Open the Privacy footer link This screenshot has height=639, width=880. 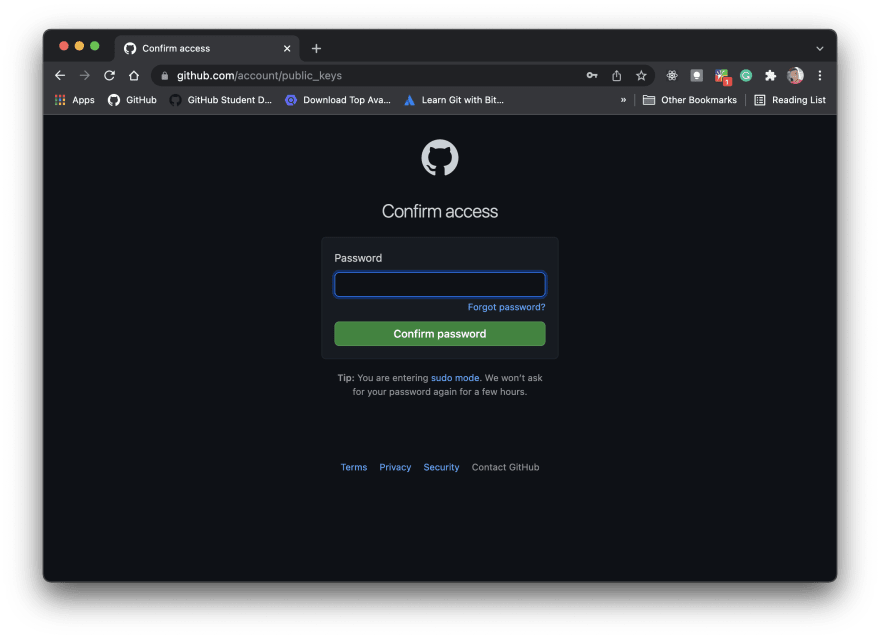click(395, 467)
